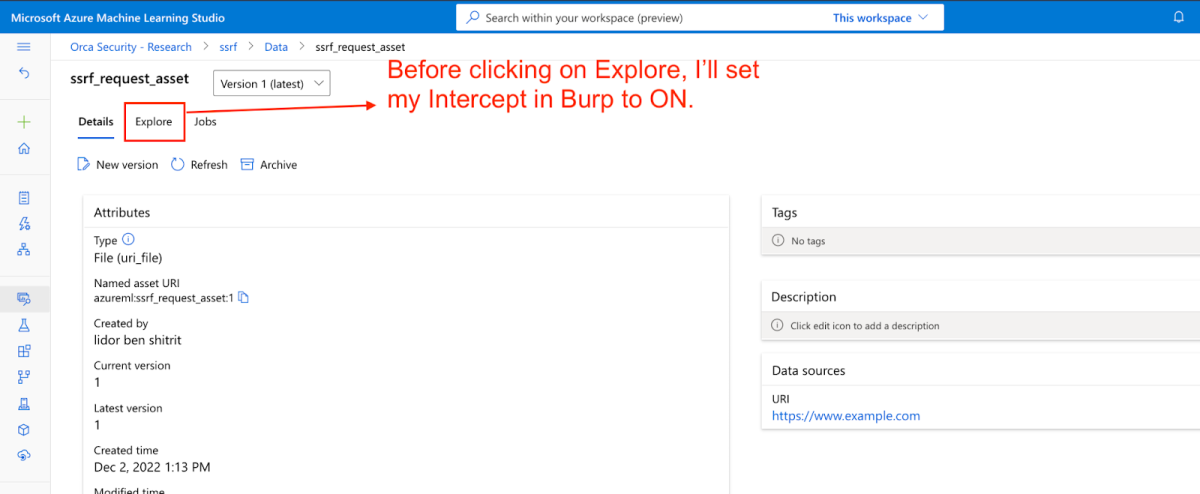The height and width of the screenshot is (494, 1200).
Task: Open the notifications bell icon
Action: coord(1178,18)
